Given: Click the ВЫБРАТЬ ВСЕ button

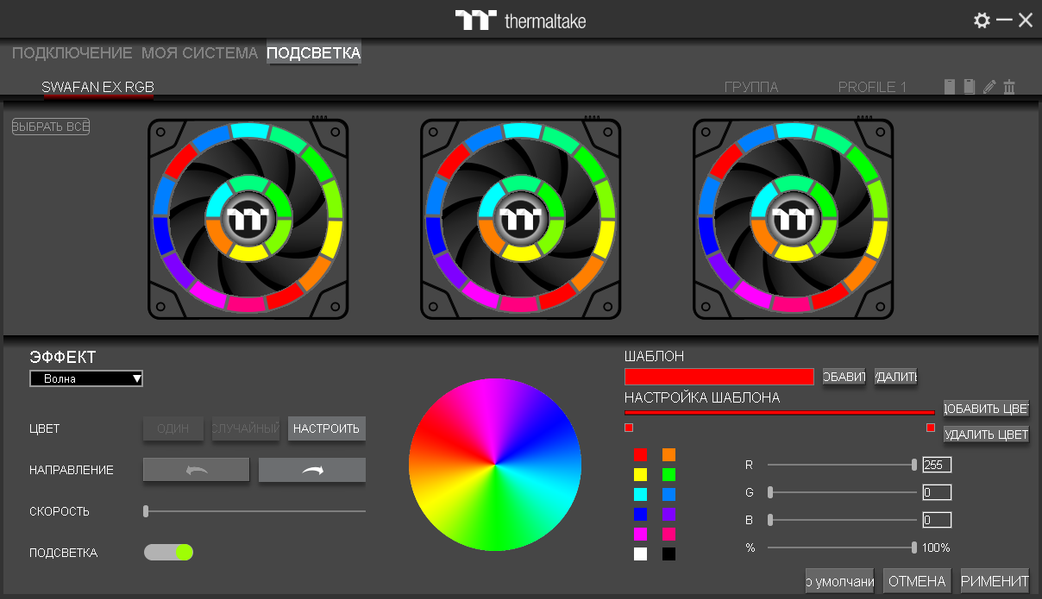Looking at the screenshot, I should point(51,126).
